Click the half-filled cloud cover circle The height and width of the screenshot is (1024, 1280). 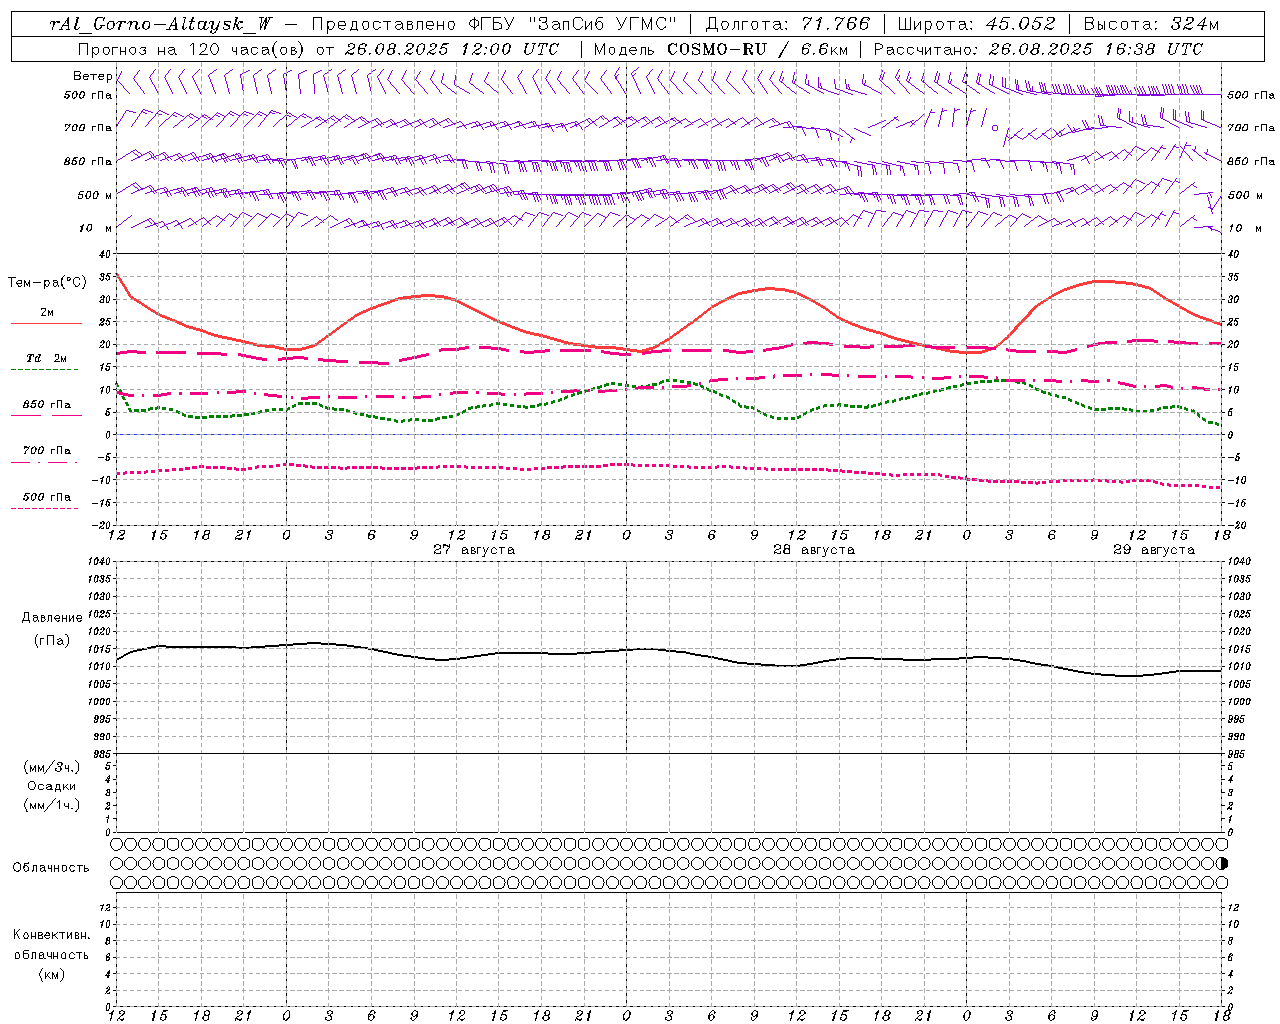coord(1221,863)
